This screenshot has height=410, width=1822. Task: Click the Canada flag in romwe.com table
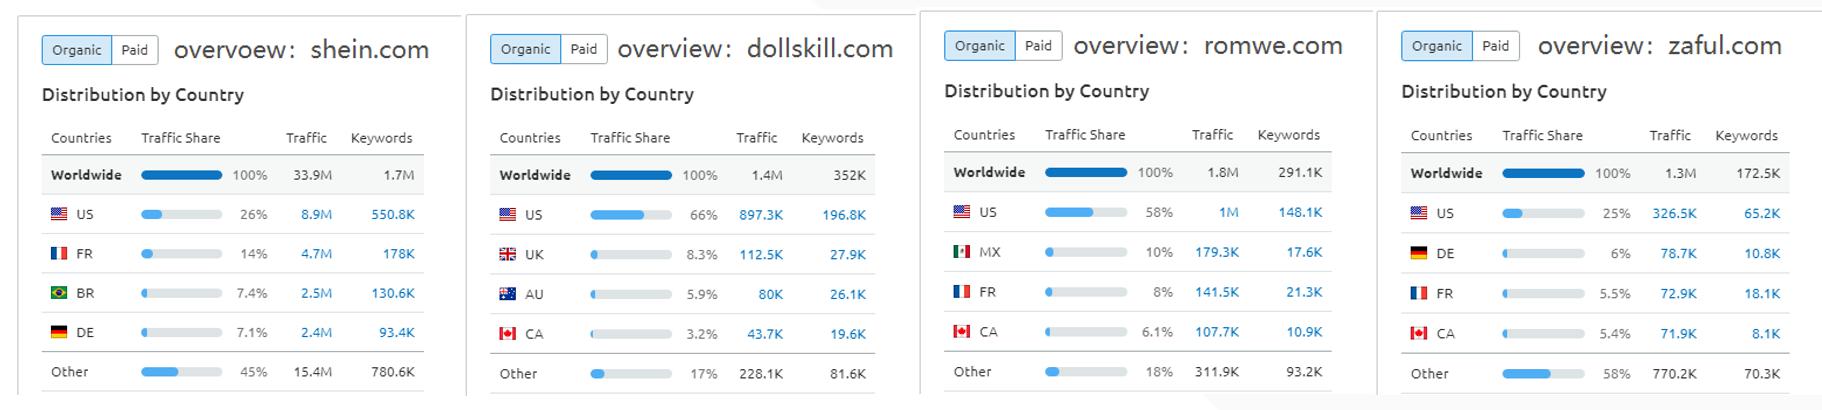pyautogui.click(x=962, y=331)
